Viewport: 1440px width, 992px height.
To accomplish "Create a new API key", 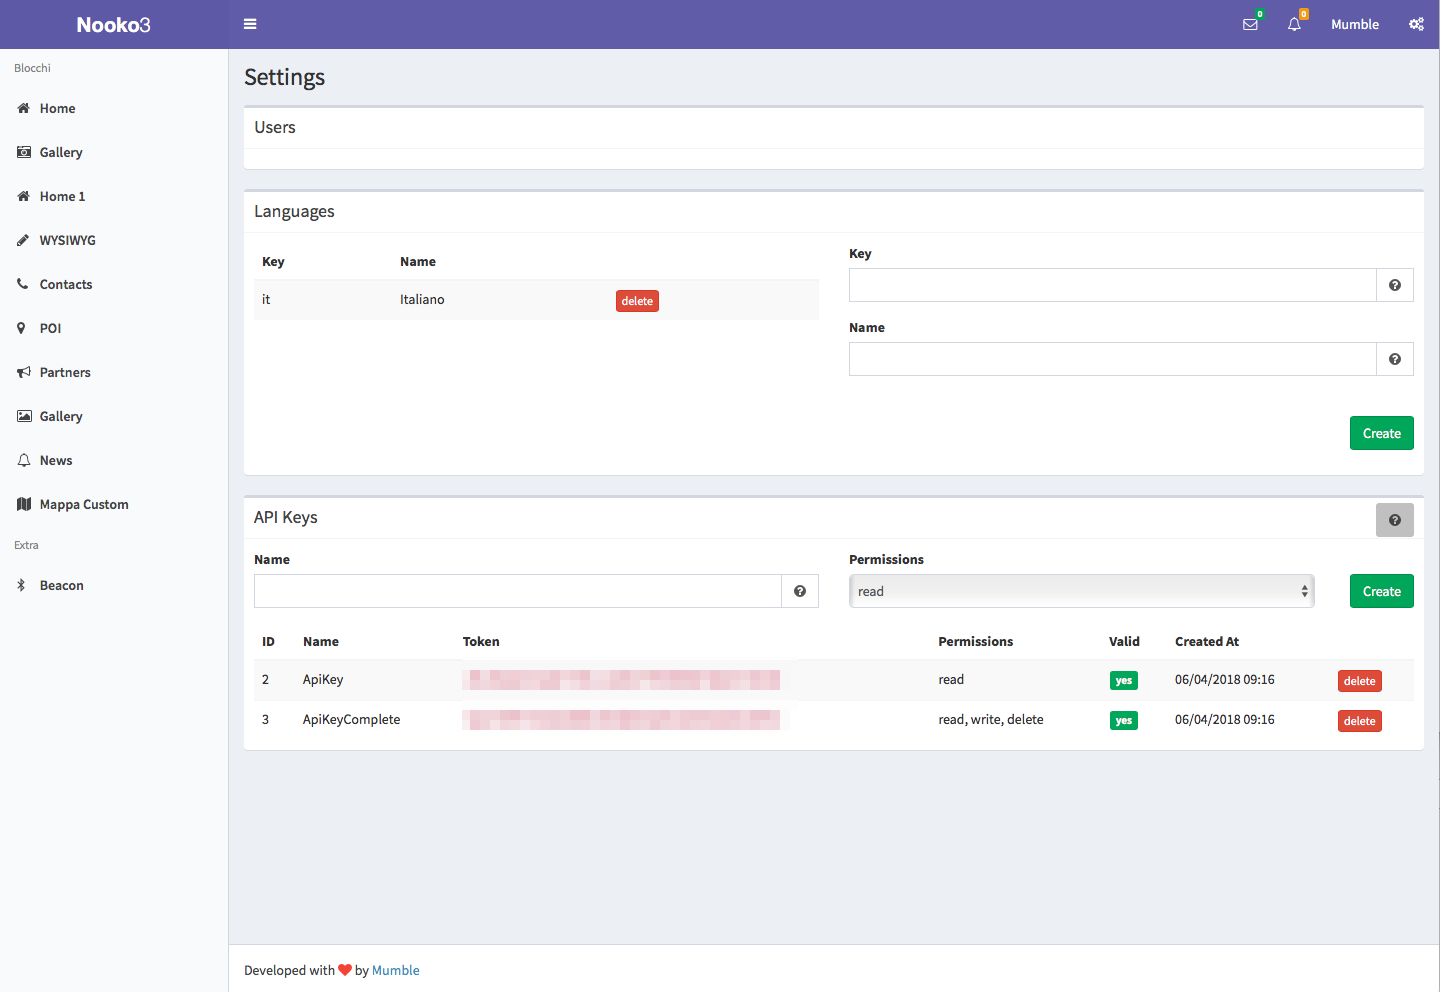I will click(x=1381, y=591).
